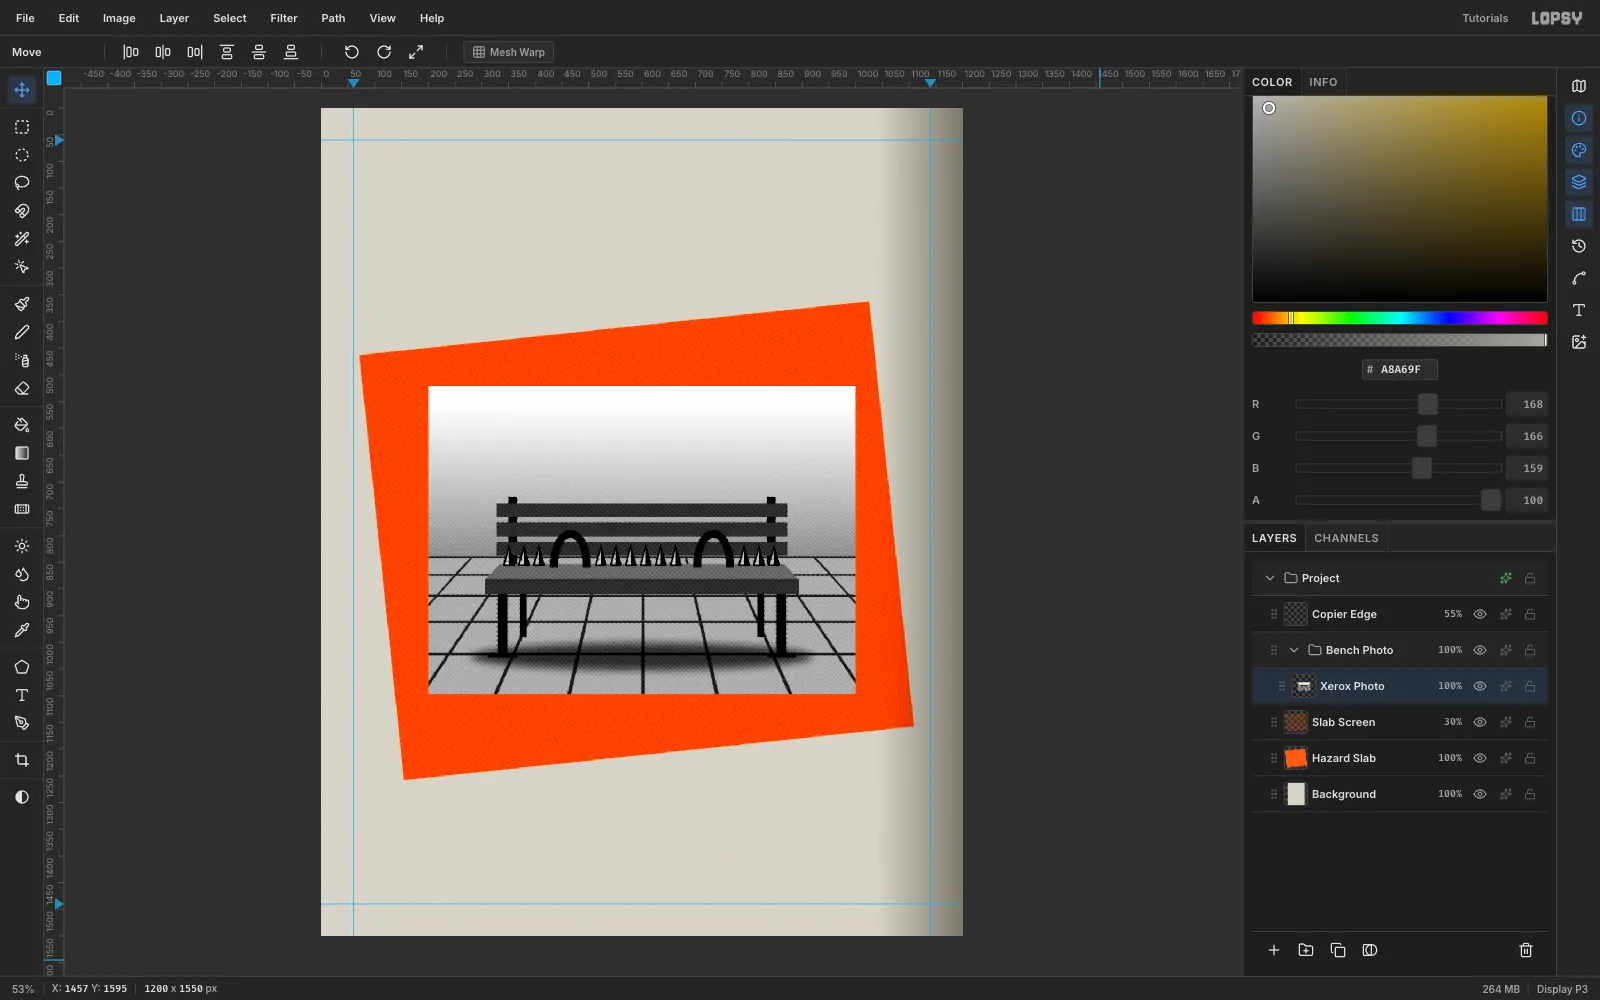Open the Select menu
The width and height of the screenshot is (1600, 1000).
[x=230, y=18]
